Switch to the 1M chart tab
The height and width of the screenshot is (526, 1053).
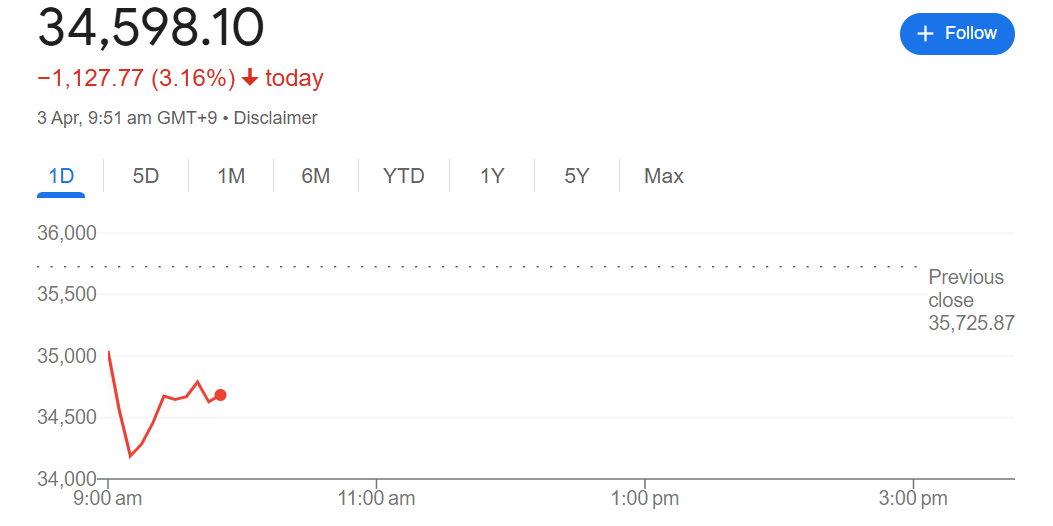click(x=231, y=176)
